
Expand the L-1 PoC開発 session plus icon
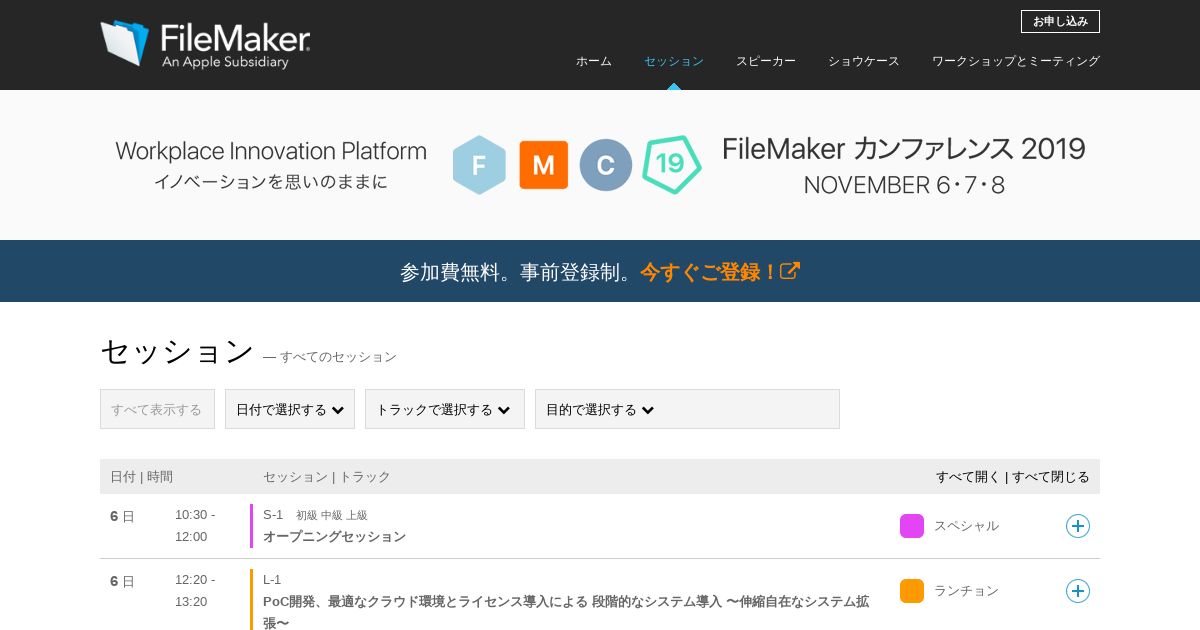point(1077,591)
